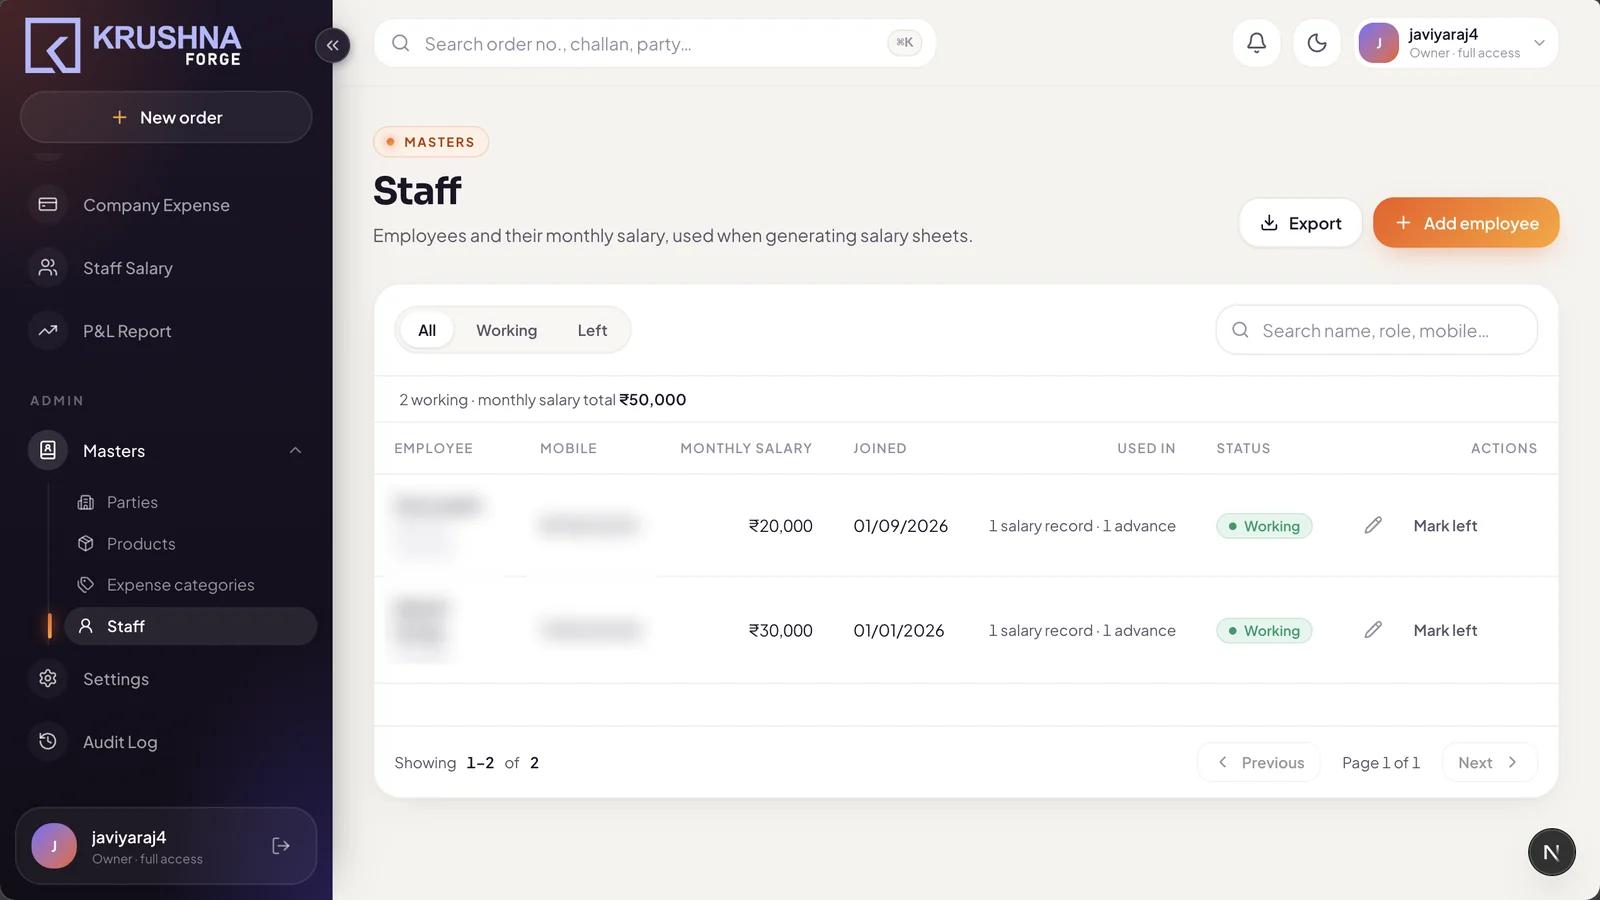This screenshot has width=1600, height=900.
Task: Go to Next page
Action: (1489, 762)
